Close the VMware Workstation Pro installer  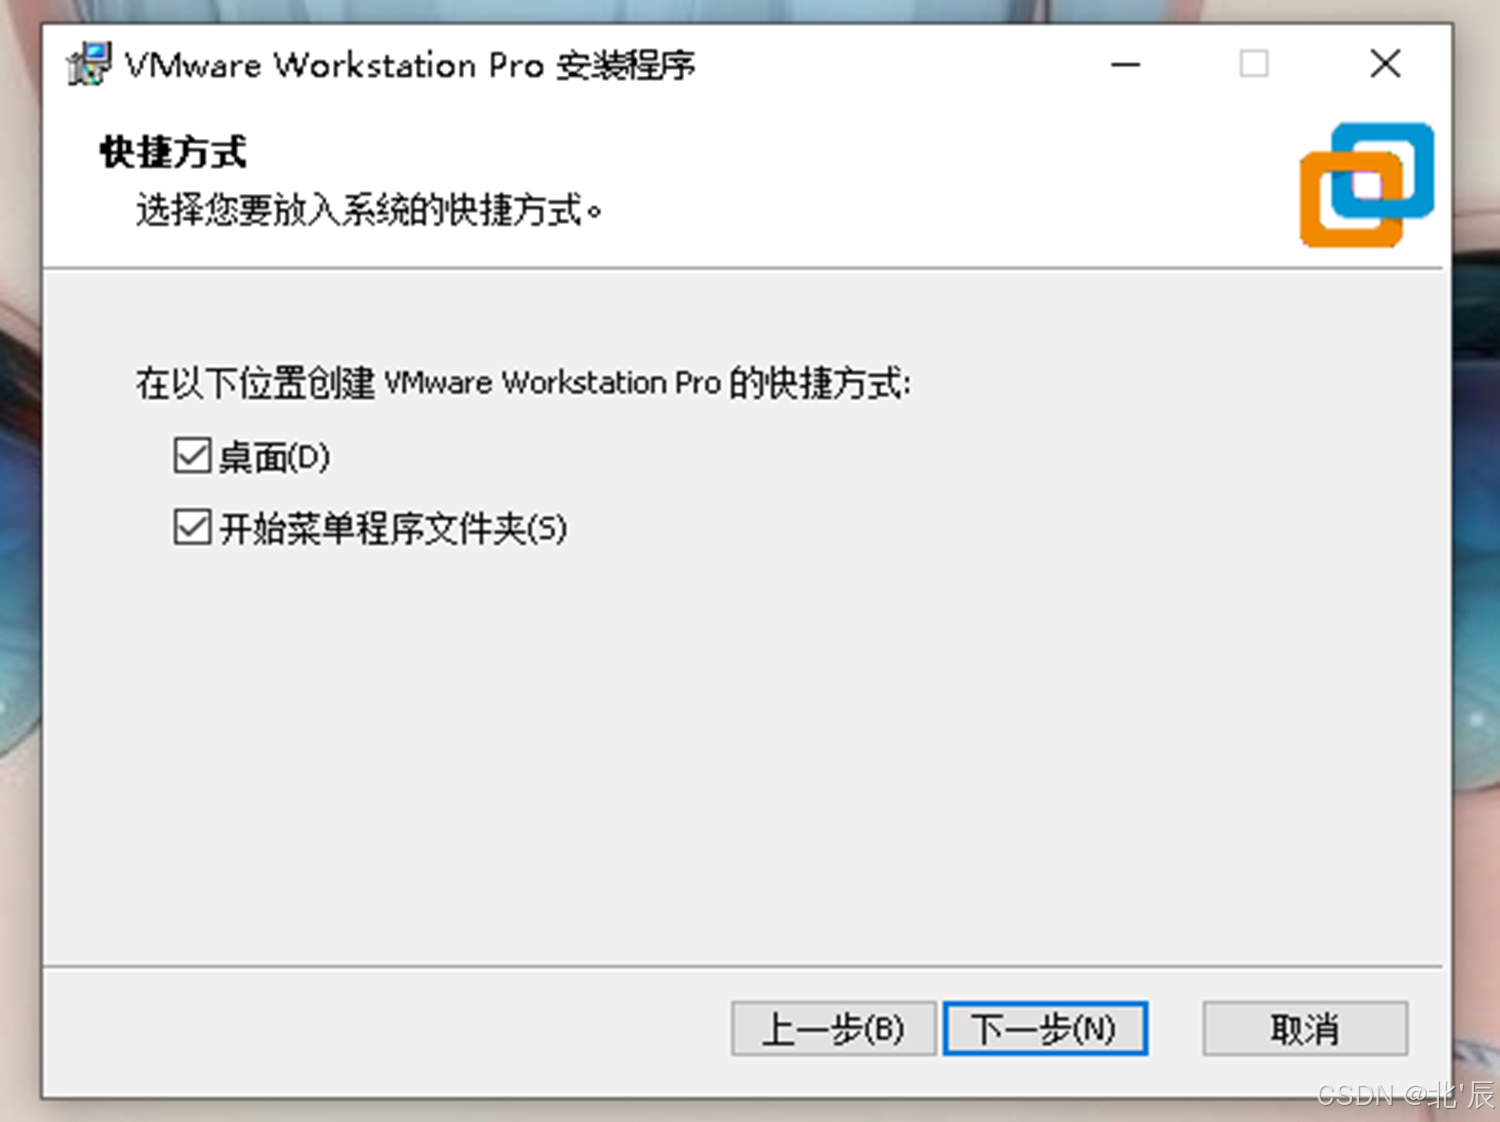1385,64
